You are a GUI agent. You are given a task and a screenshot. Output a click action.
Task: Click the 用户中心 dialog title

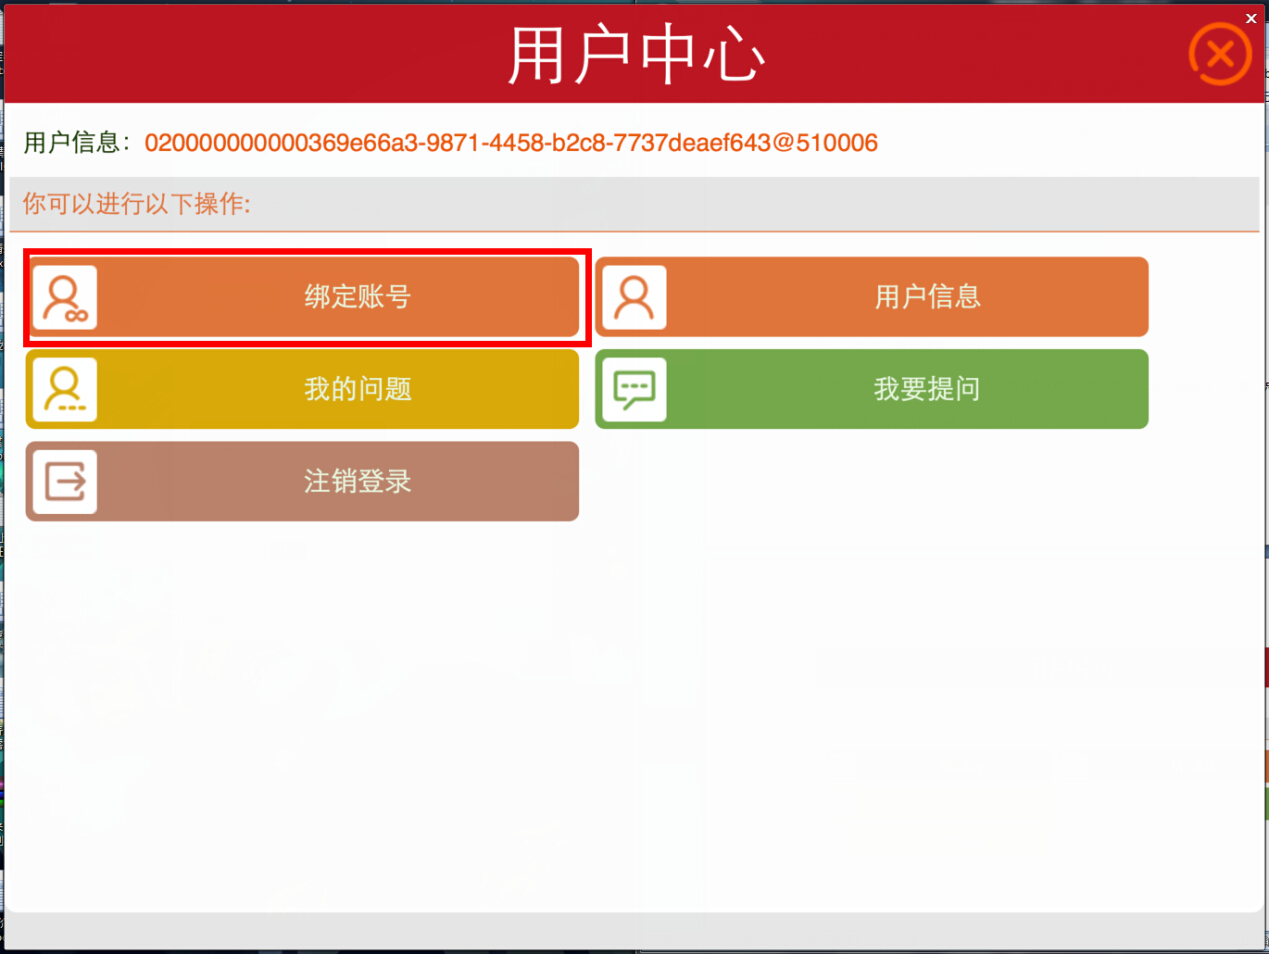(x=634, y=53)
